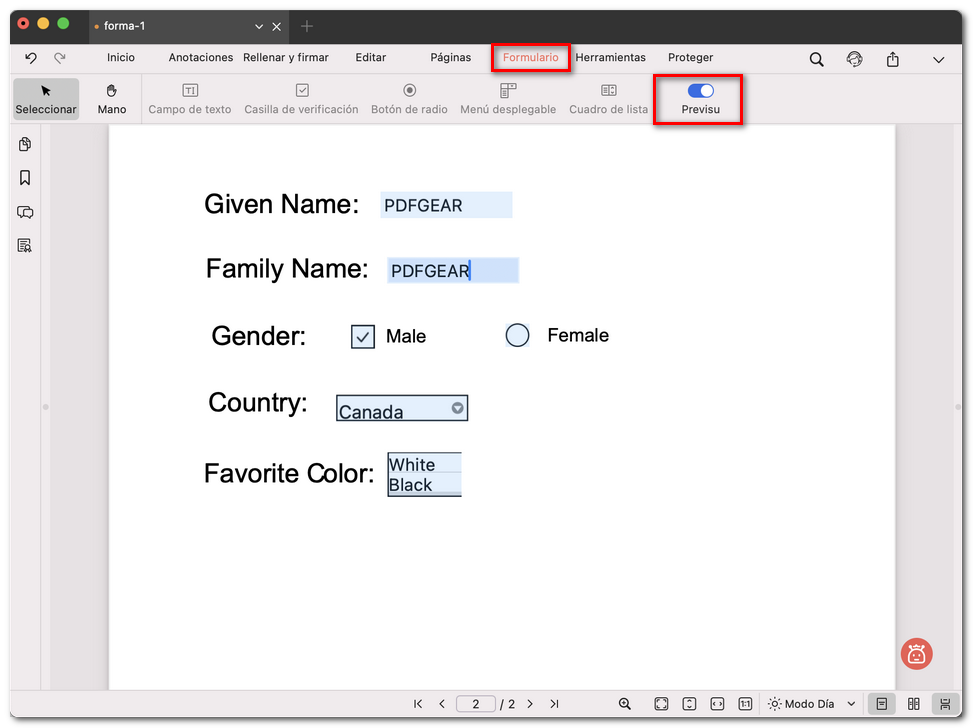Image resolution: width=973 pixels, height=728 pixels.
Task: Select the Mano hand tool
Action: pyautogui.click(x=112, y=99)
